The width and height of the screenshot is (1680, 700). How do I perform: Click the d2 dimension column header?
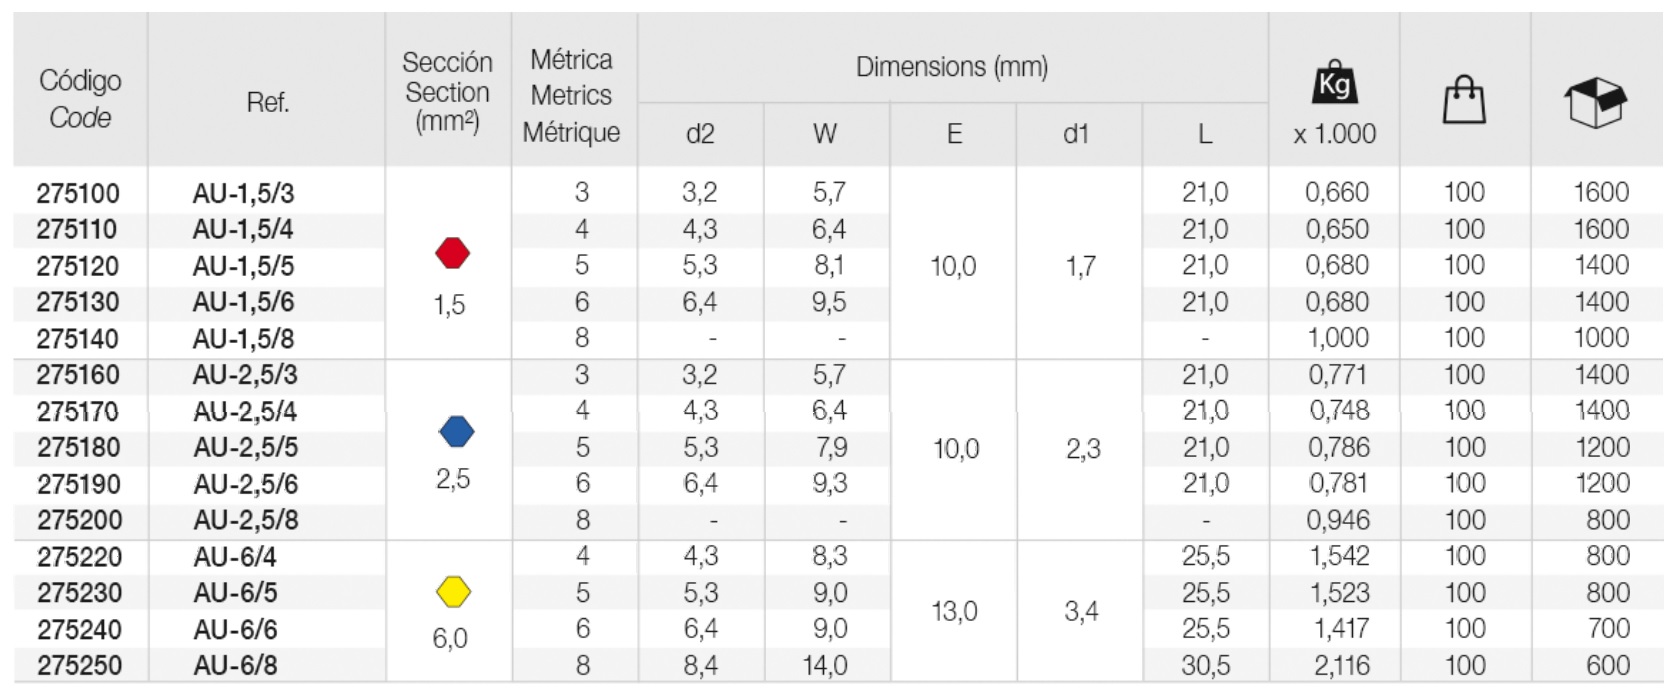(700, 134)
